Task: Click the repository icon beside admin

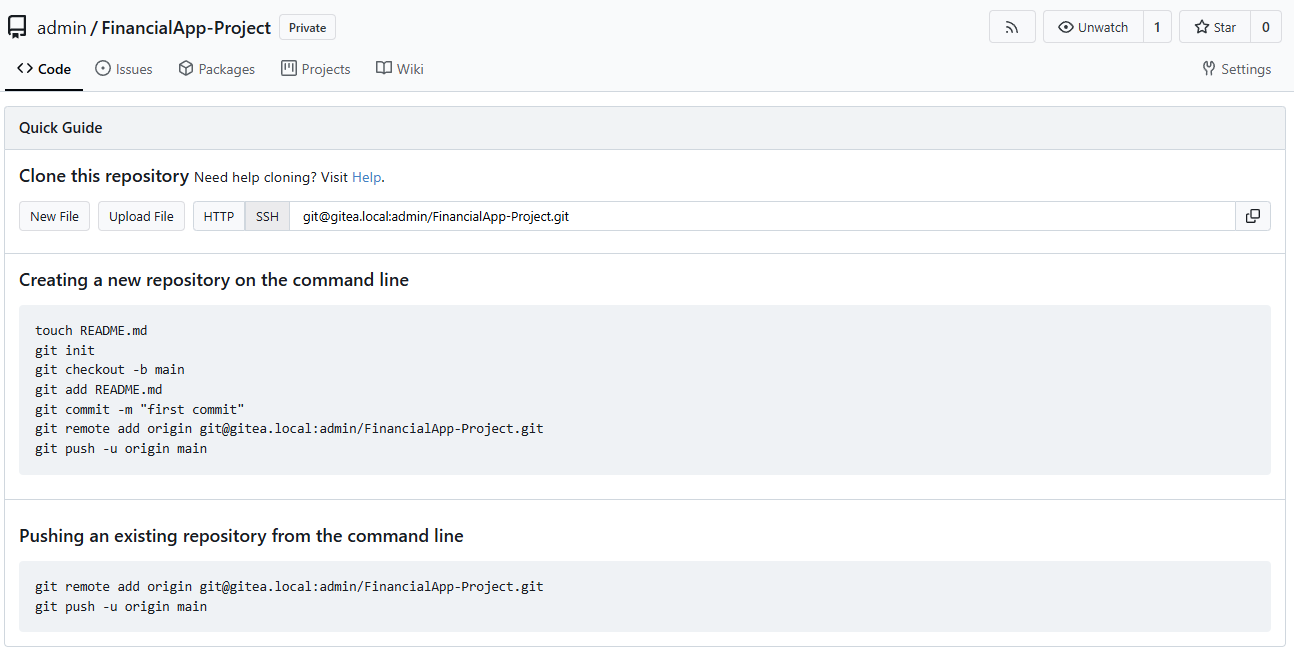Action: click(x=17, y=28)
